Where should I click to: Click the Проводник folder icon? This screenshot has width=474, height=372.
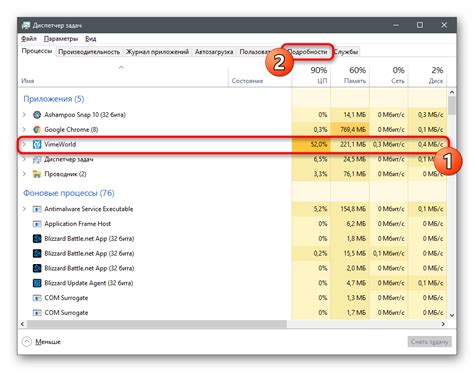[37, 174]
